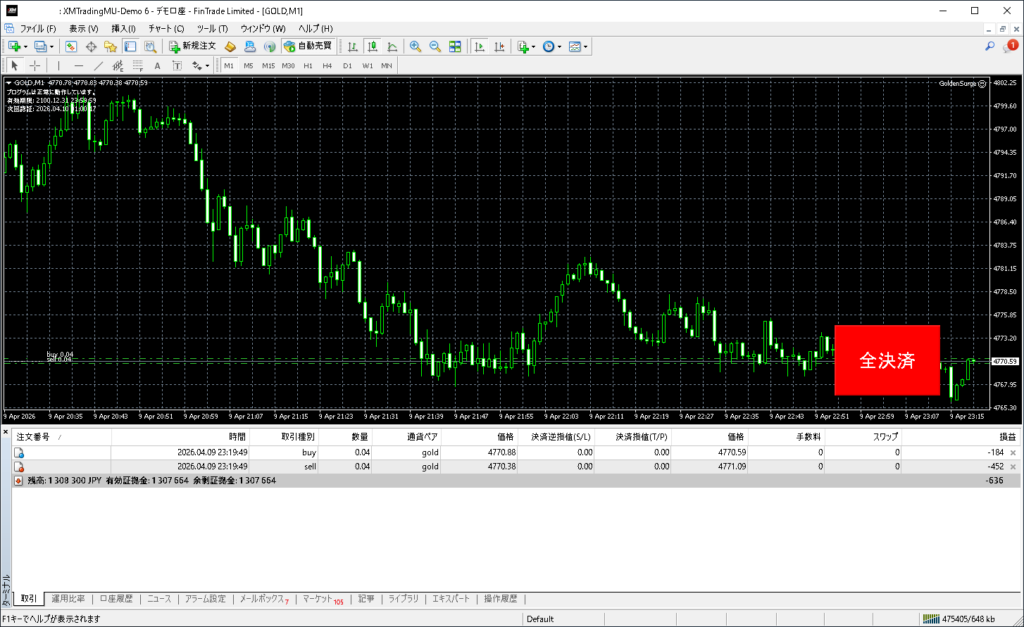This screenshot has width=1024, height=627.
Task: Expand the profiles dropdown arrow
Action: 50,46
